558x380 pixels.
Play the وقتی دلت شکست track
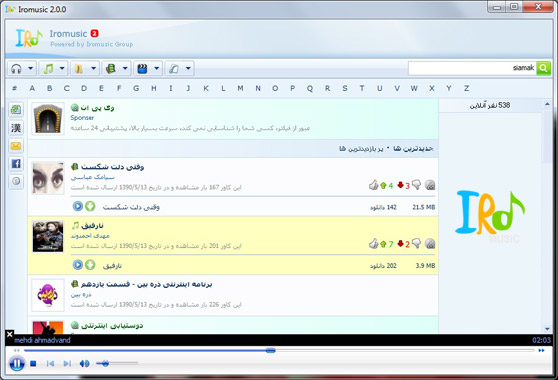click(78, 206)
